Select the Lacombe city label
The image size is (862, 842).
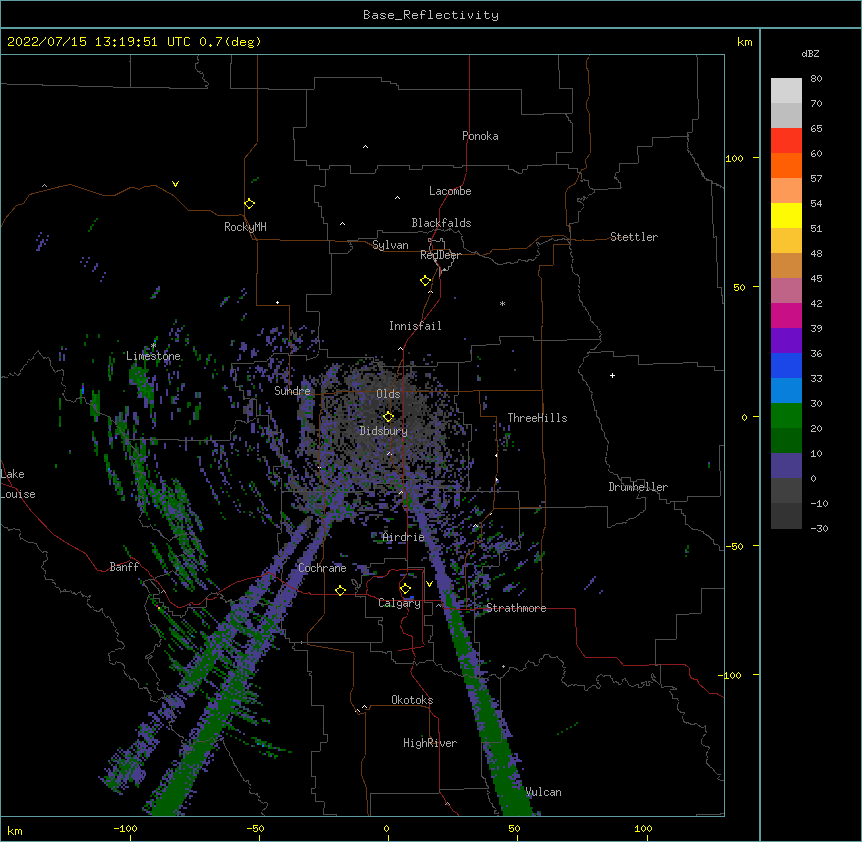point(450,191)
